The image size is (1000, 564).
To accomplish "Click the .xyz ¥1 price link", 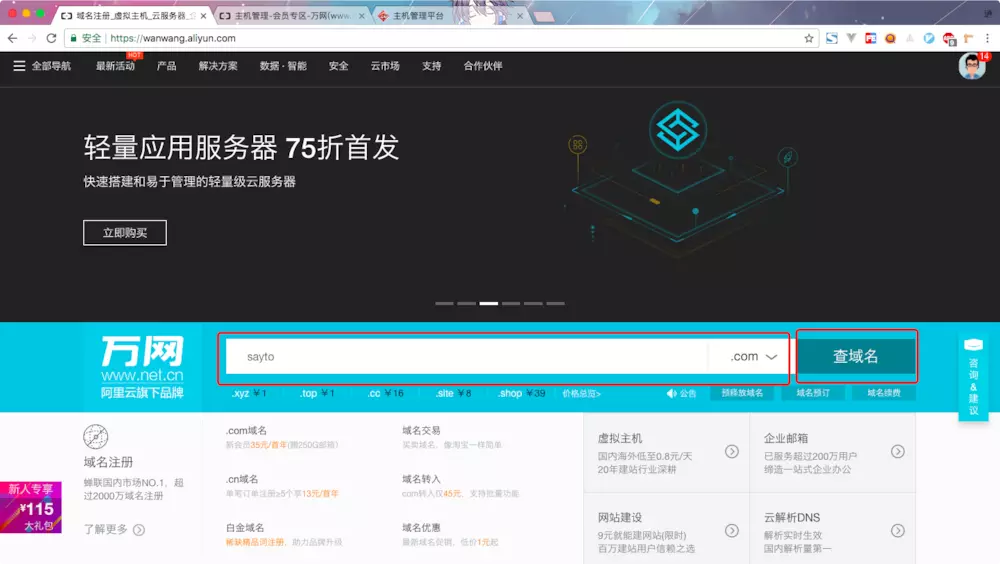I will (249, 393).
